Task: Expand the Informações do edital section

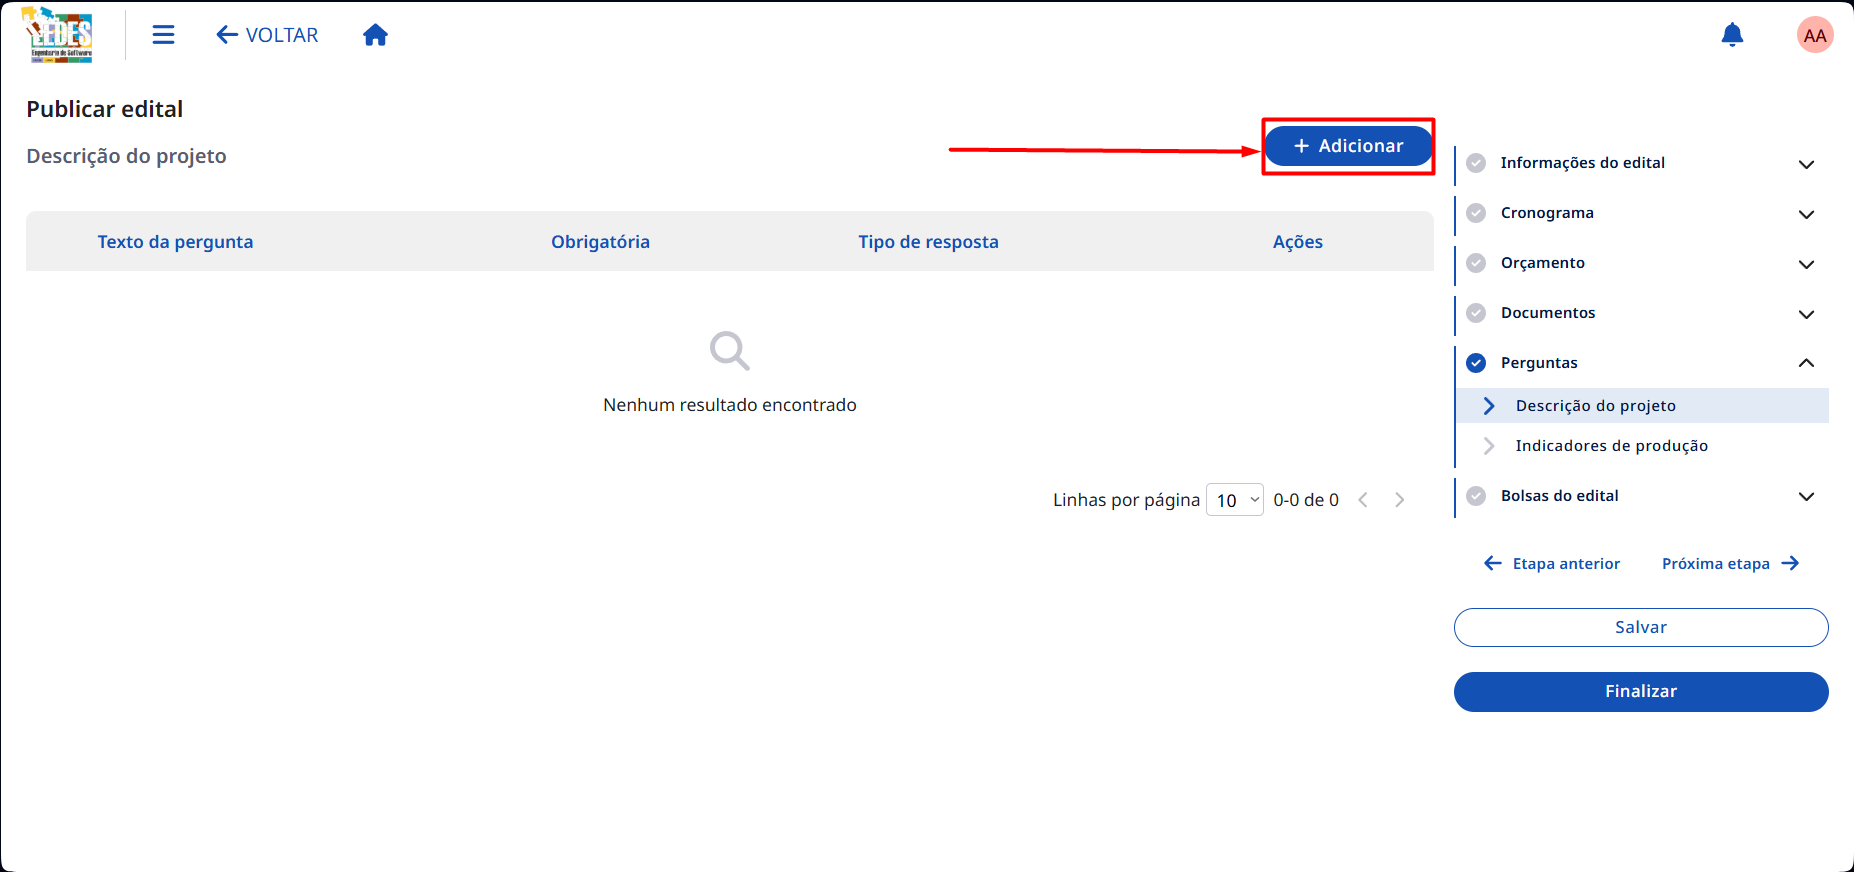Action: pyautogui.click(x=1642, y=163)
